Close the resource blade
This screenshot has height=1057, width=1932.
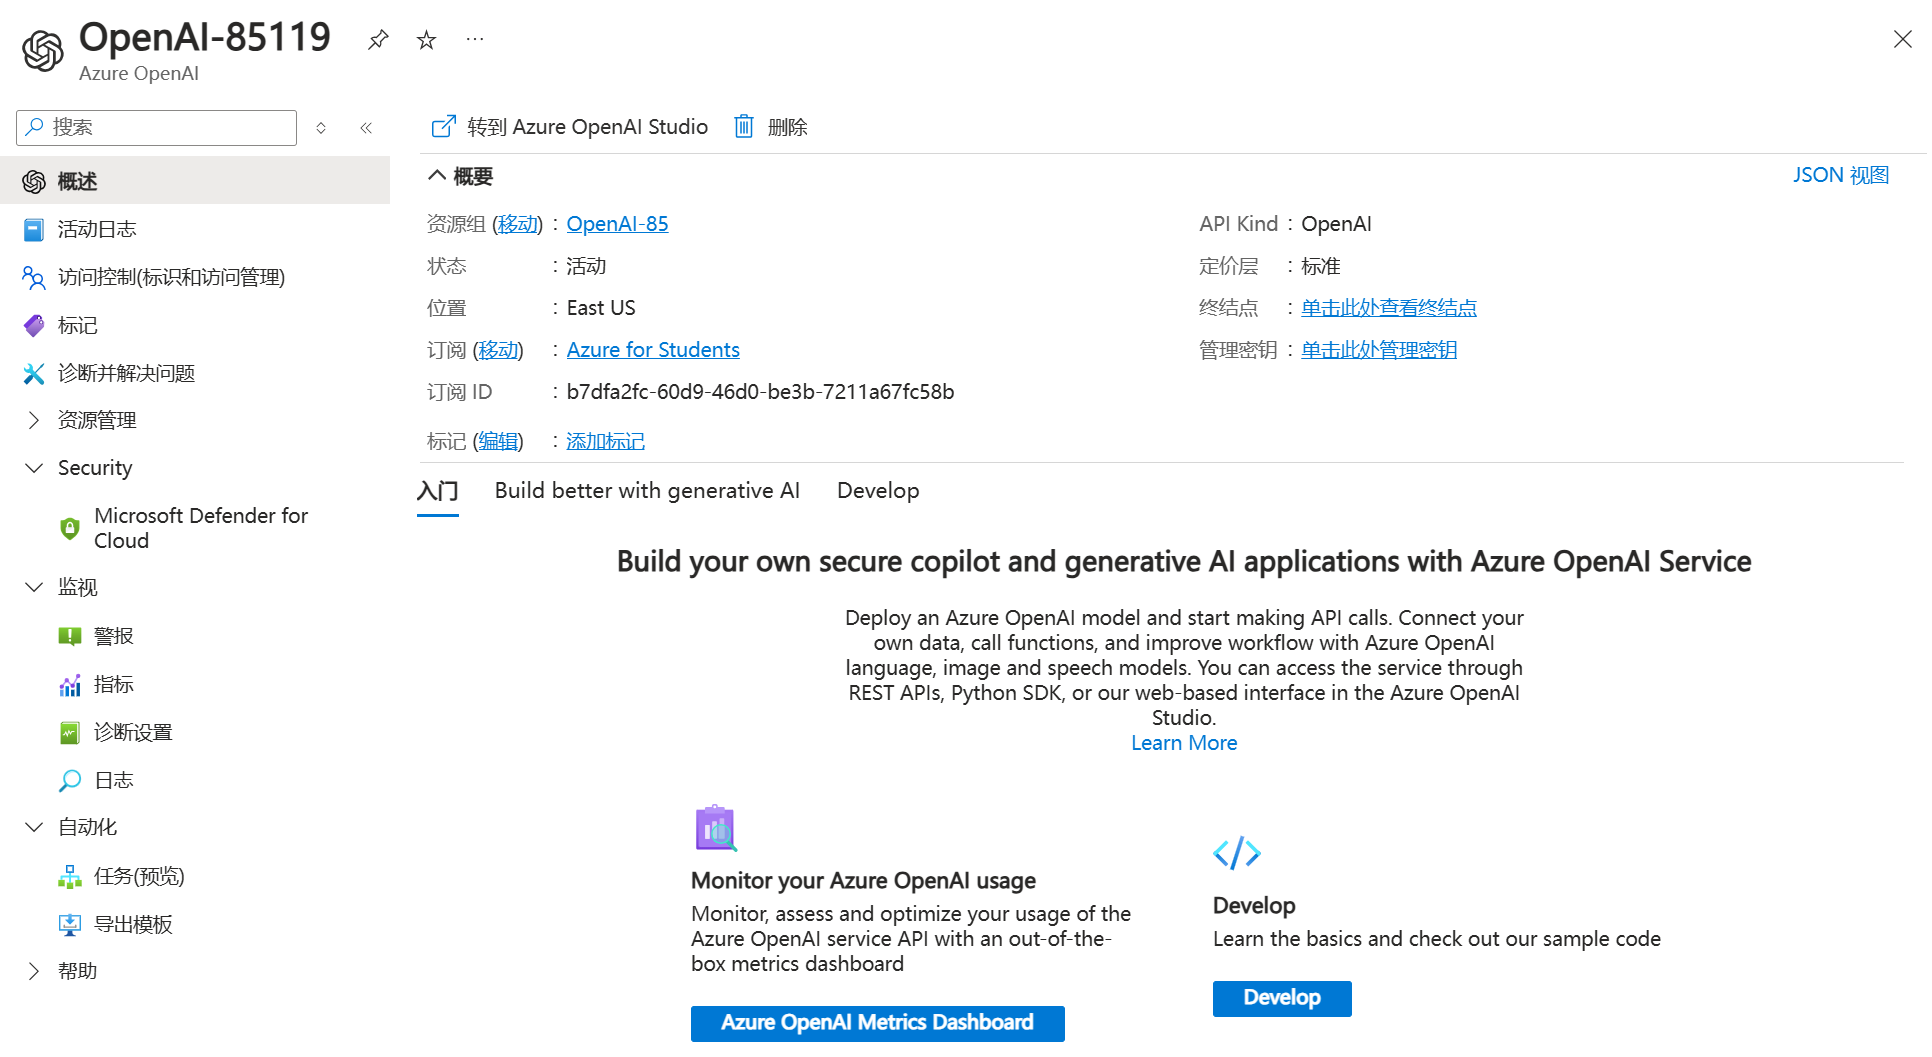pyautogui.click(x=1902, y=39)
